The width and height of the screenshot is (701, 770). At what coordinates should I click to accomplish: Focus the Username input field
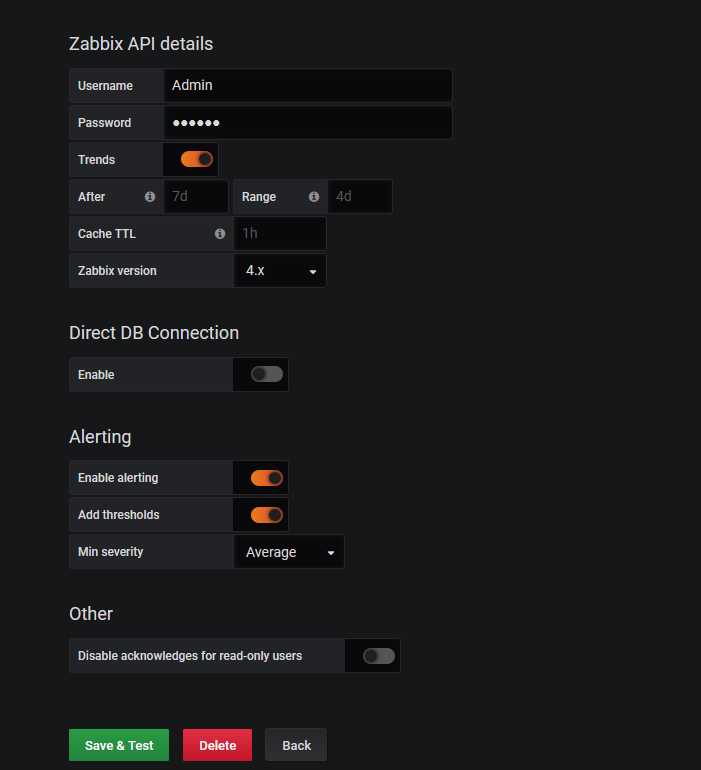[x=308, y=85]
